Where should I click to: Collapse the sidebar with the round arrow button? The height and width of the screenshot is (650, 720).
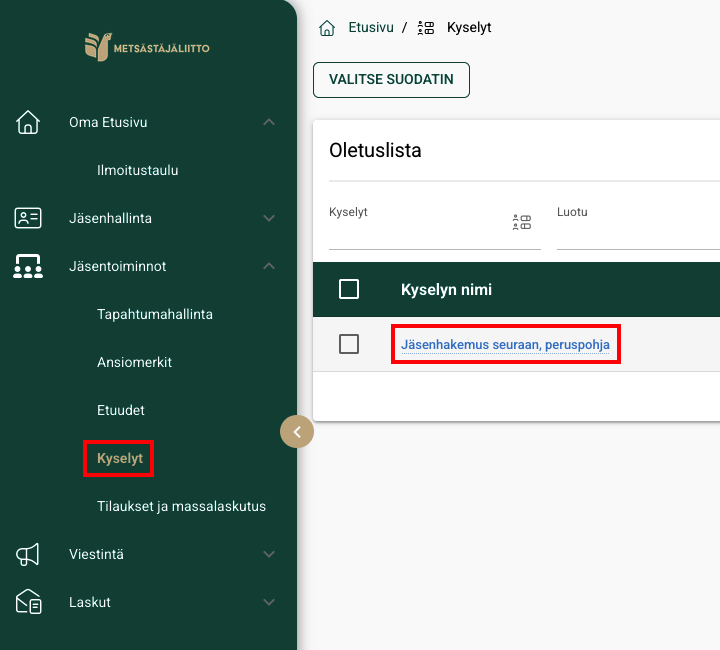coord(297,431)
